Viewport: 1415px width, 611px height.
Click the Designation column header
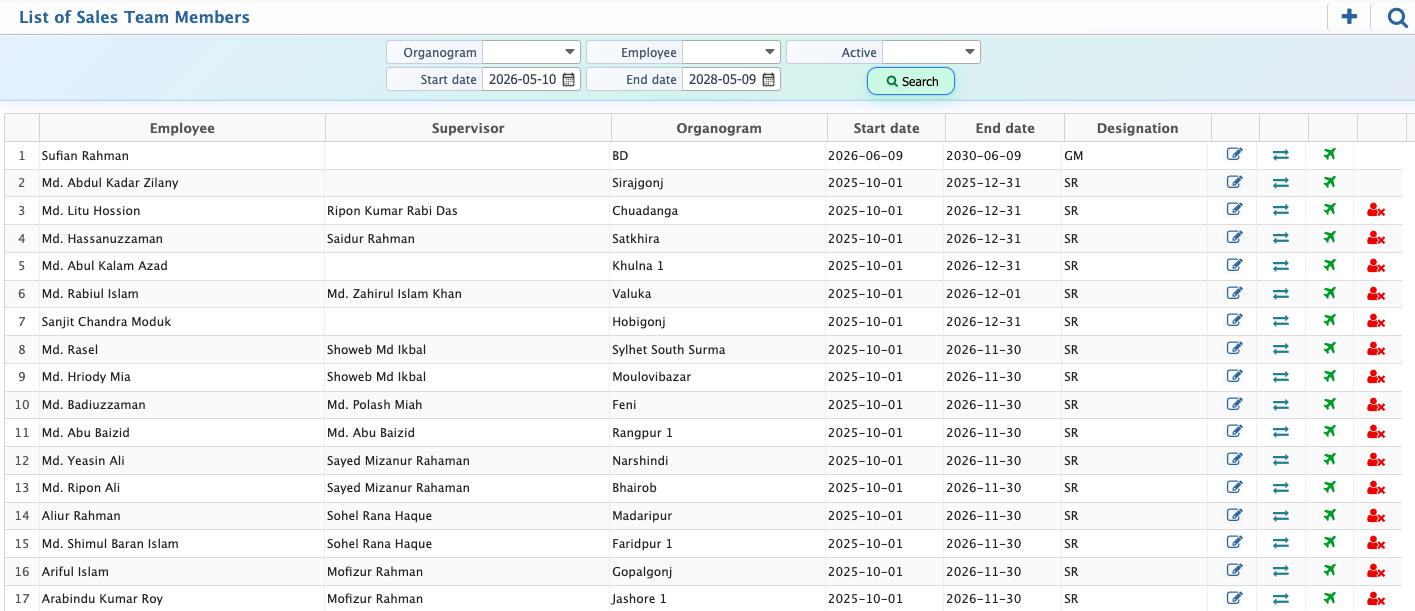1138,128
